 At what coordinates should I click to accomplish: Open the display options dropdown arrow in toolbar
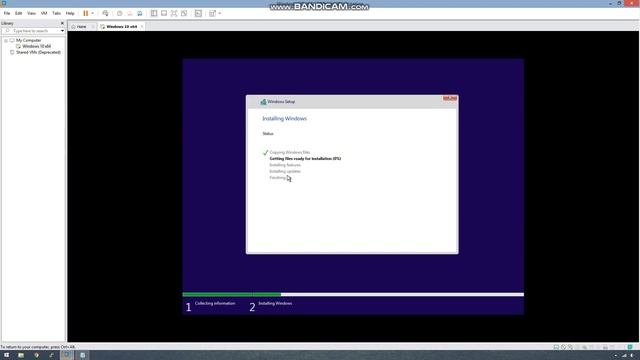pyautogui.click(x=220, y=13)
